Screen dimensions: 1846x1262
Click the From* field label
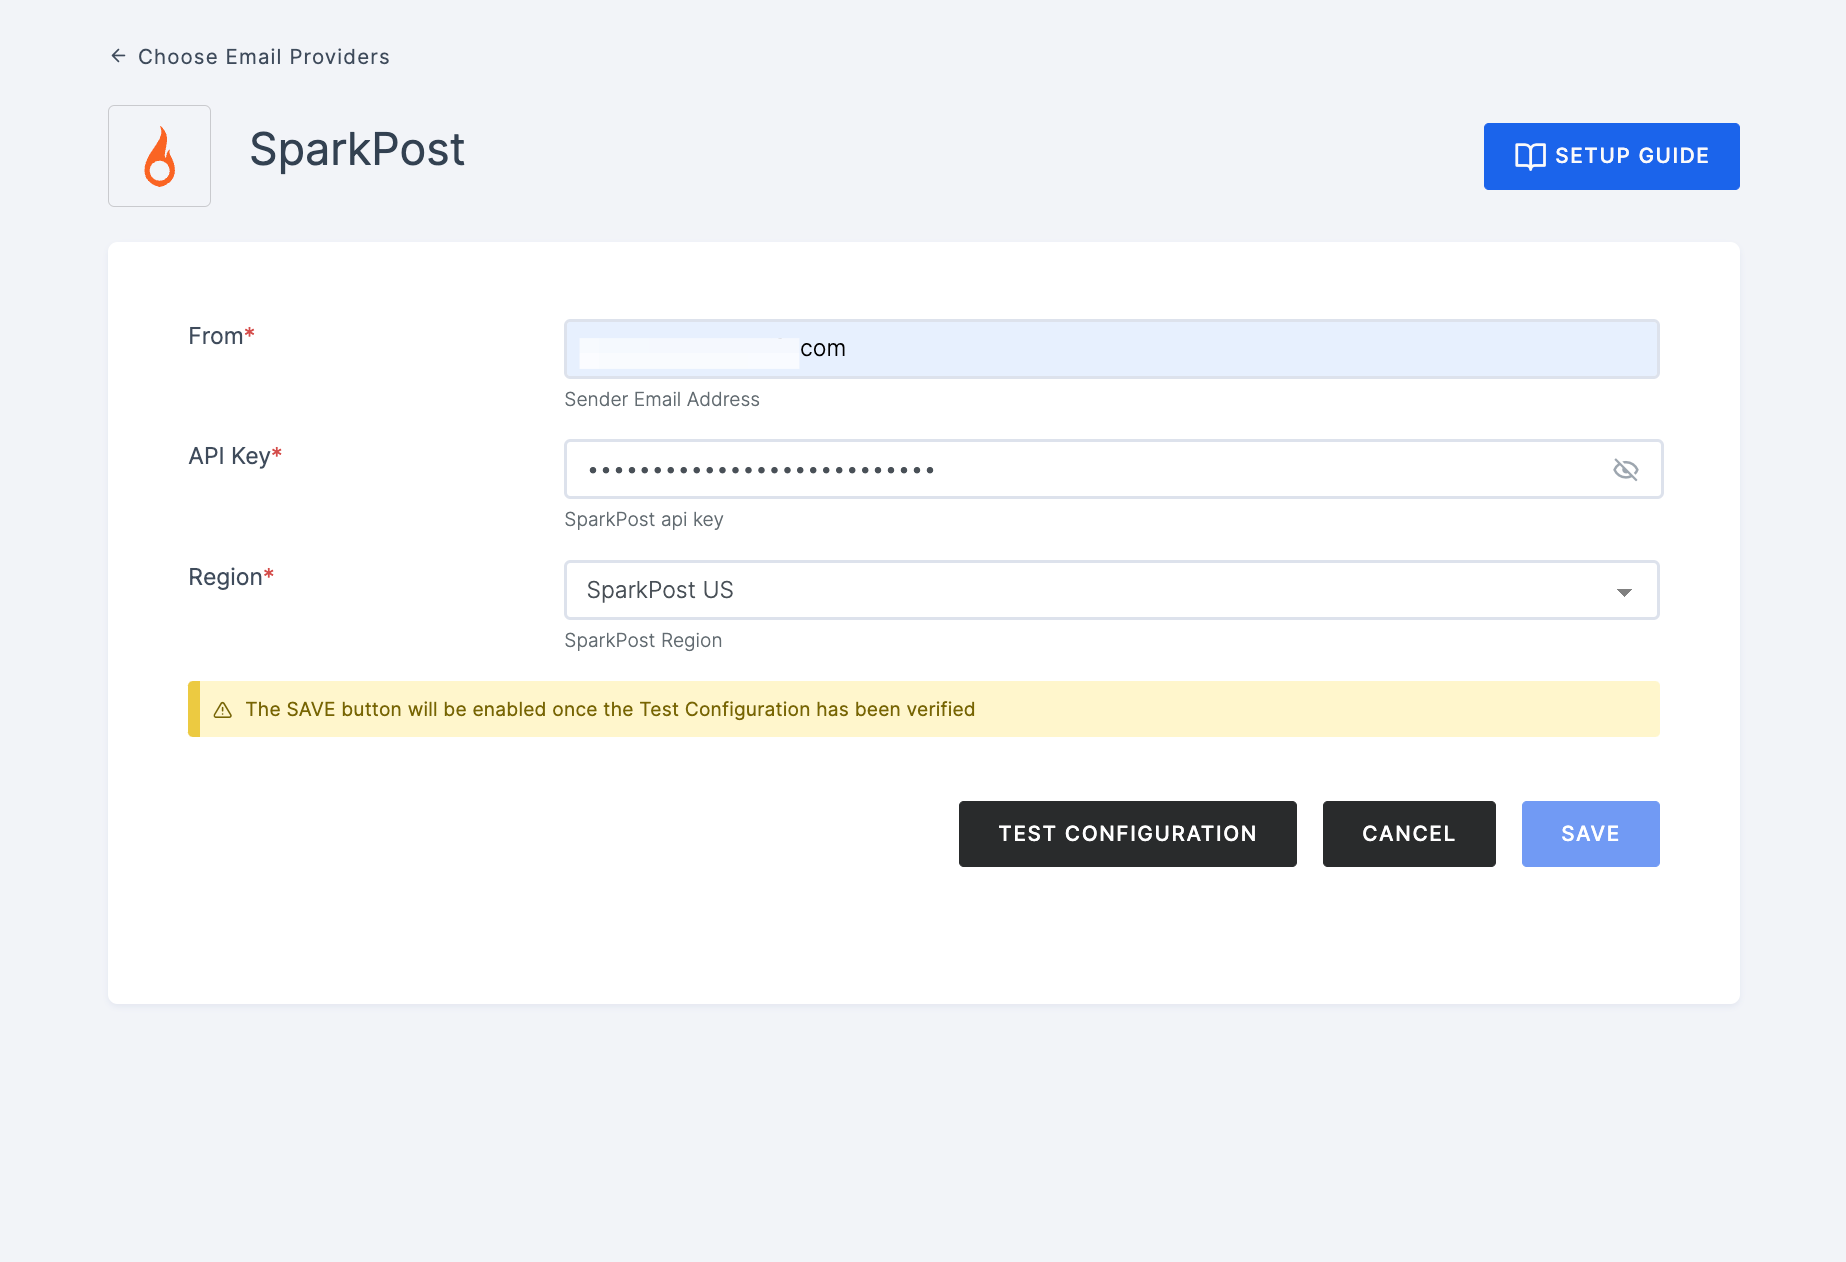[x=221, y=336]
